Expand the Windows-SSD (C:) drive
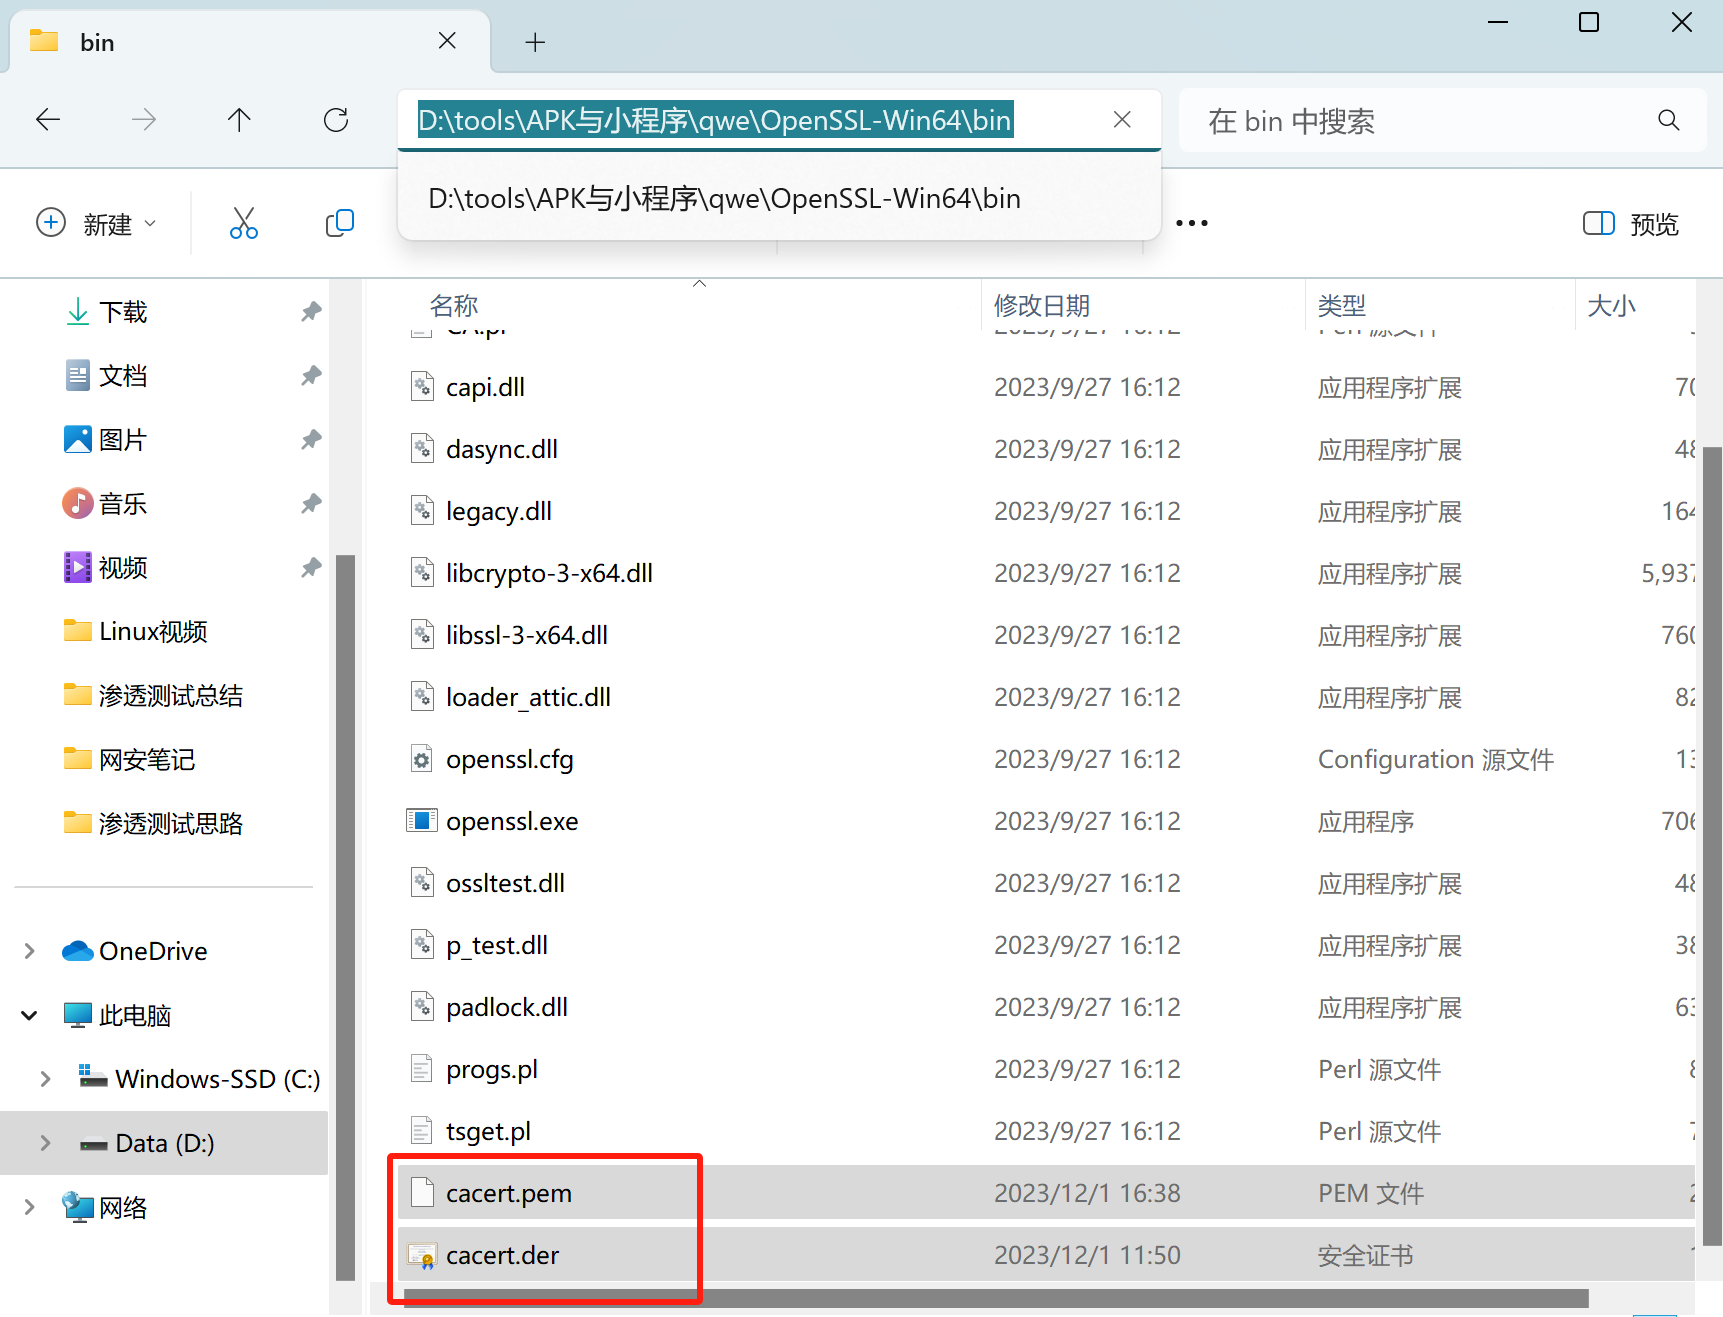 point(45,1079)
